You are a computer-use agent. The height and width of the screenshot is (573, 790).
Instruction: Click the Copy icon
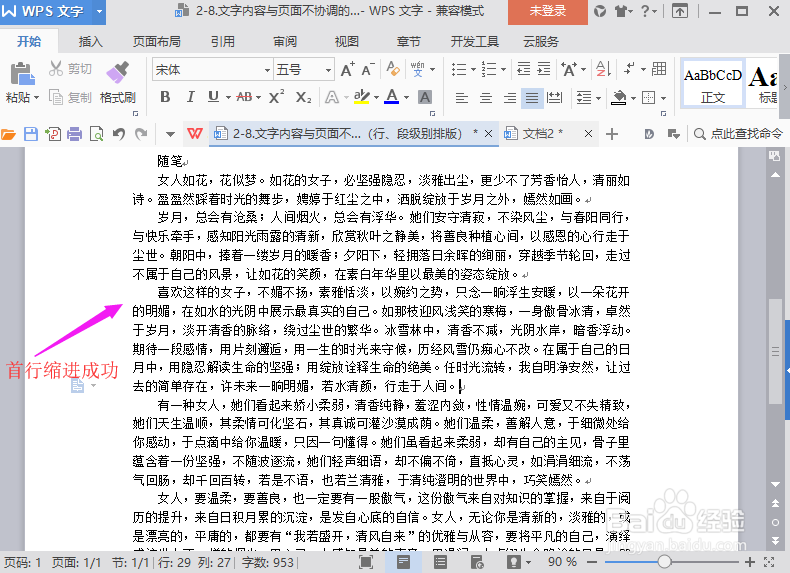56,97
